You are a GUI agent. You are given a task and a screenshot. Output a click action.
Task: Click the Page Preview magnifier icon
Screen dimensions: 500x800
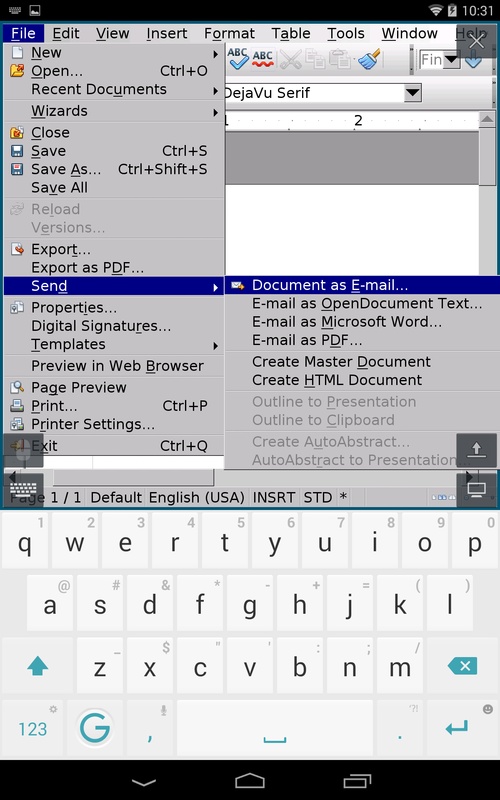click(x=17, y=387)
